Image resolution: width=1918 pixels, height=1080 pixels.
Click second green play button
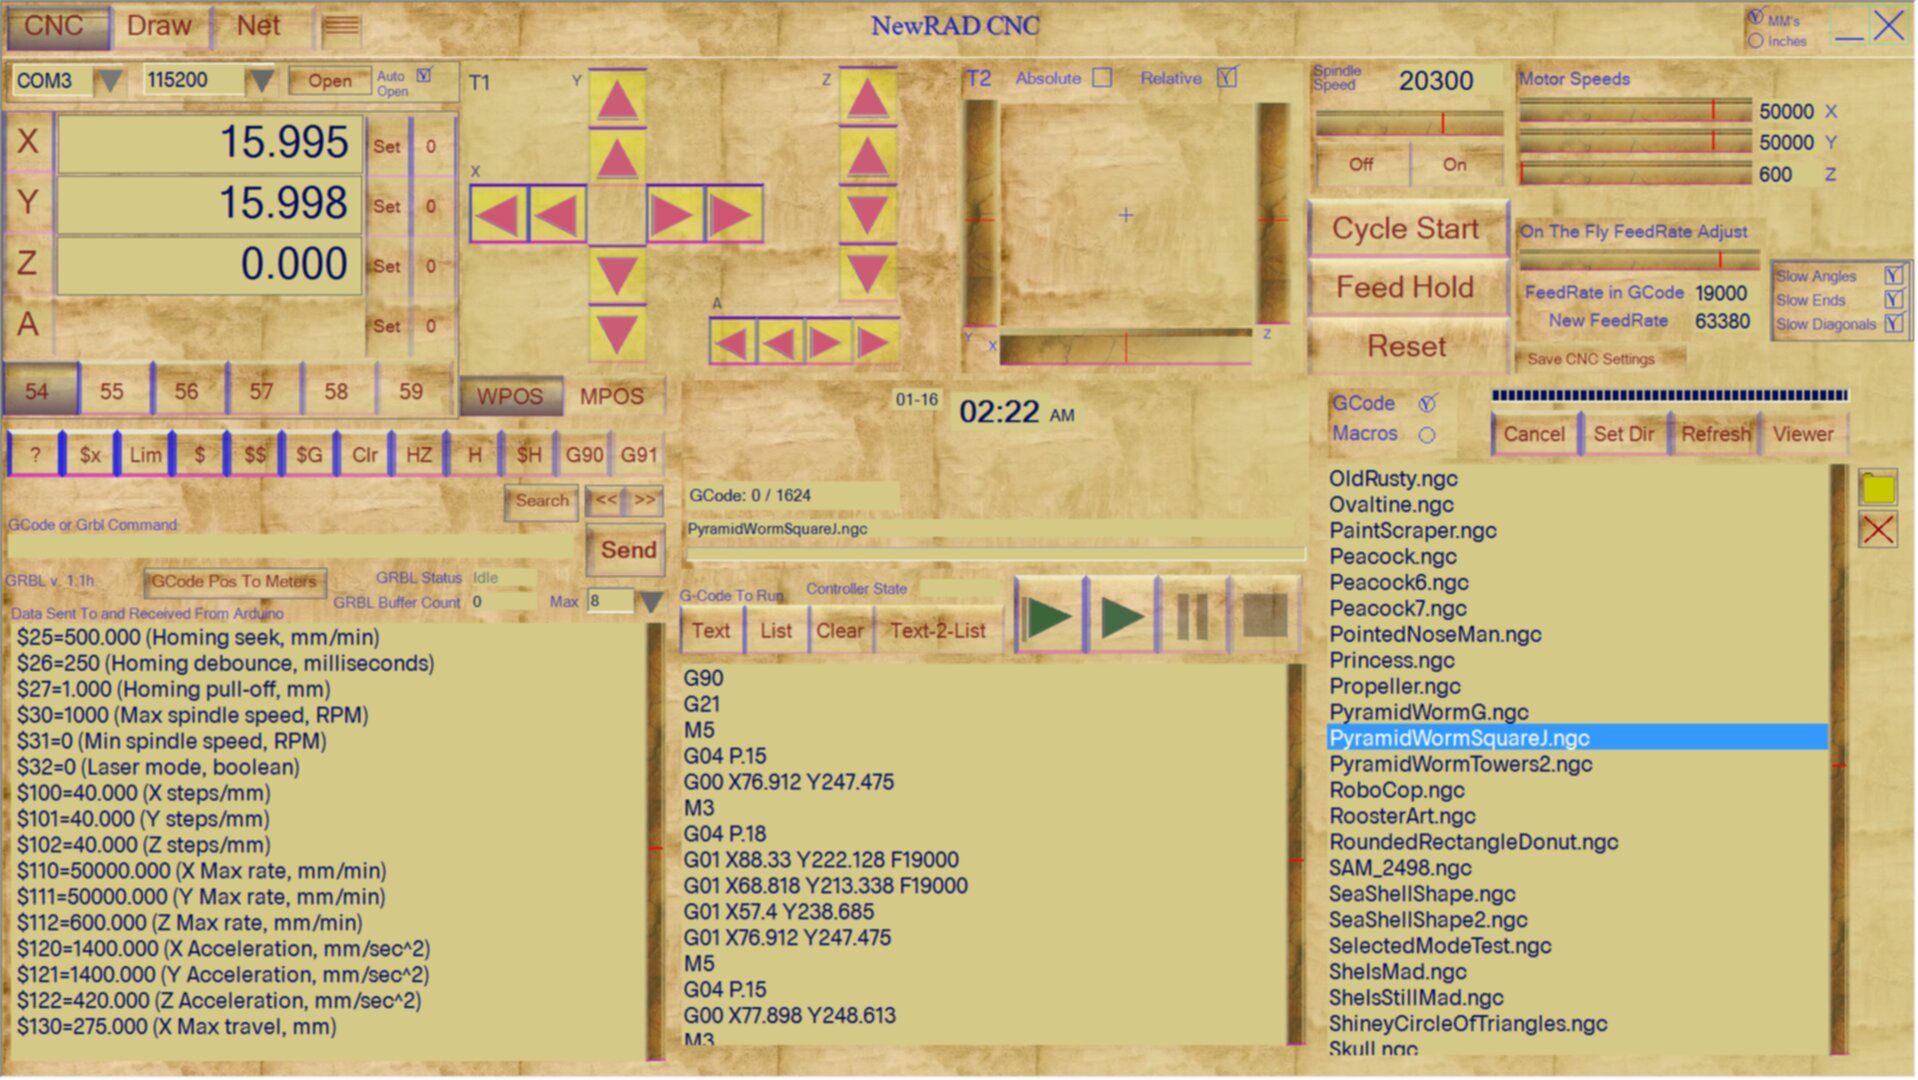click(x=1121, y=616)
